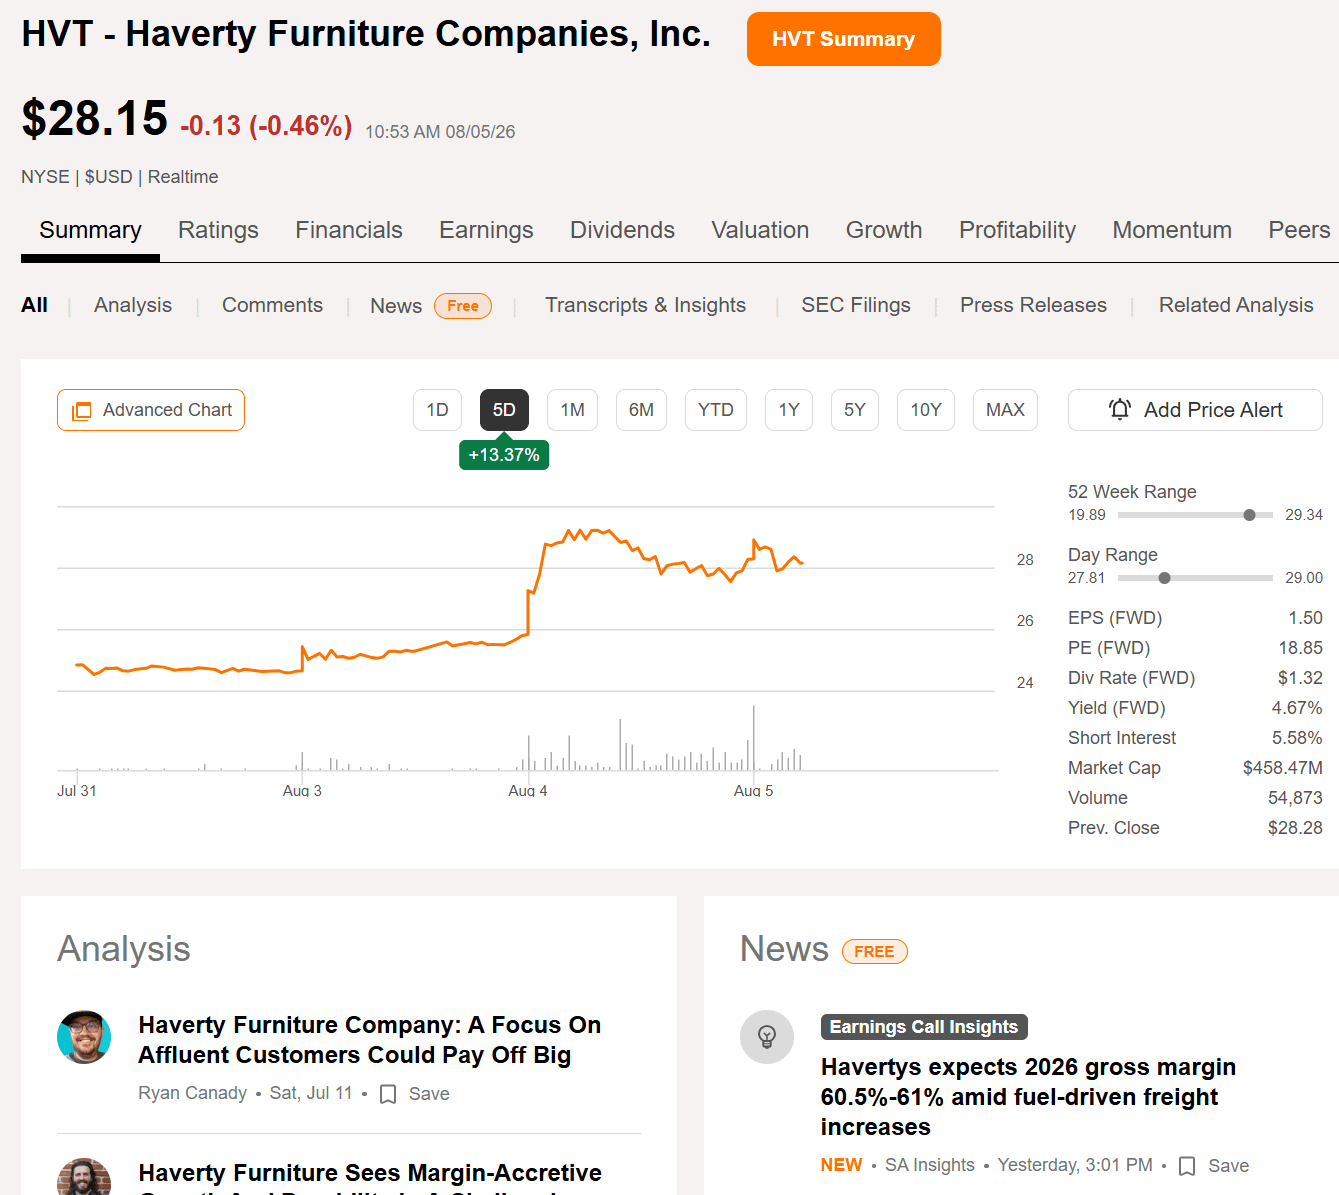
Task: Select the YTD chart range
Action: [x=716, y=410]
